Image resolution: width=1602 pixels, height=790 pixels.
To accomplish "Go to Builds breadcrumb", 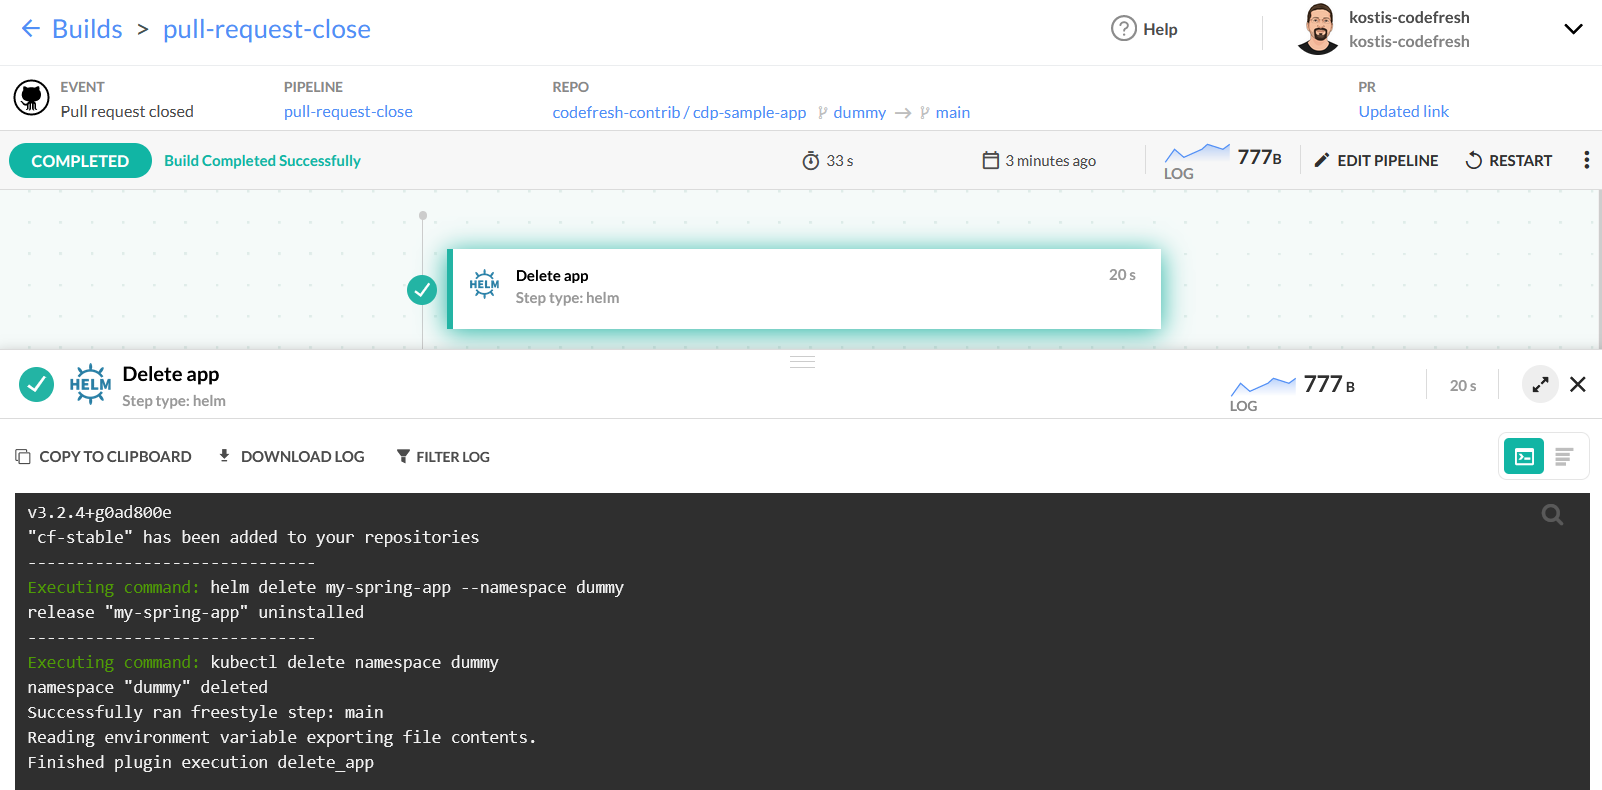I will pyautogui.click(x=87, y=29).
